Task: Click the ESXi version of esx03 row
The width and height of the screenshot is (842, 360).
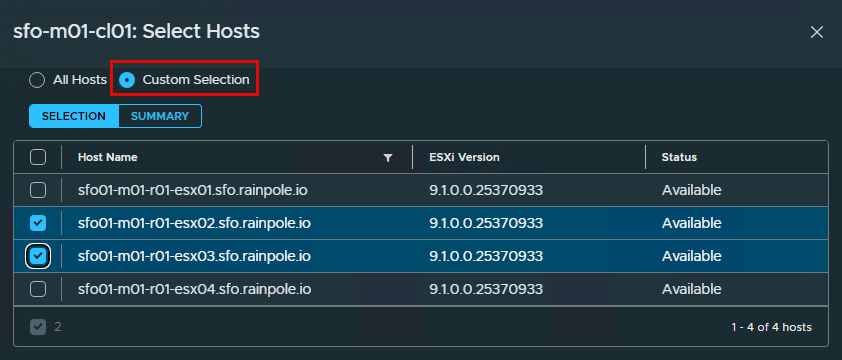Action: (486, 256)
